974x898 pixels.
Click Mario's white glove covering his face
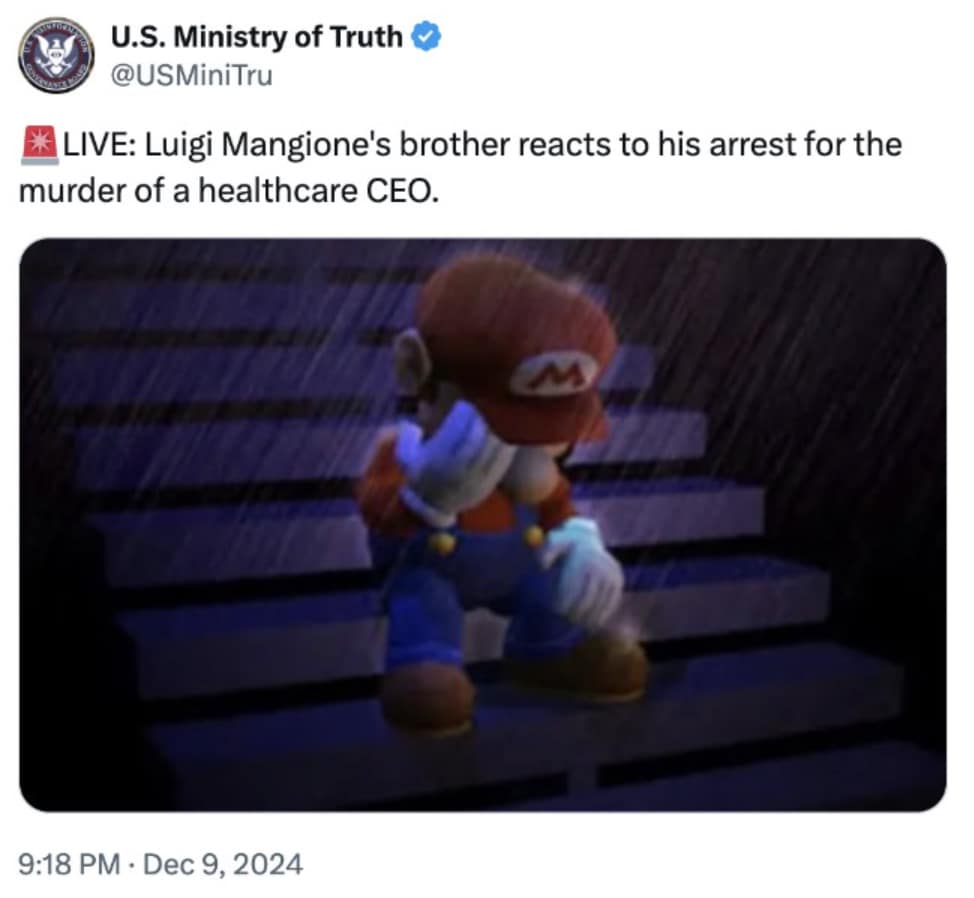point(450,465)
